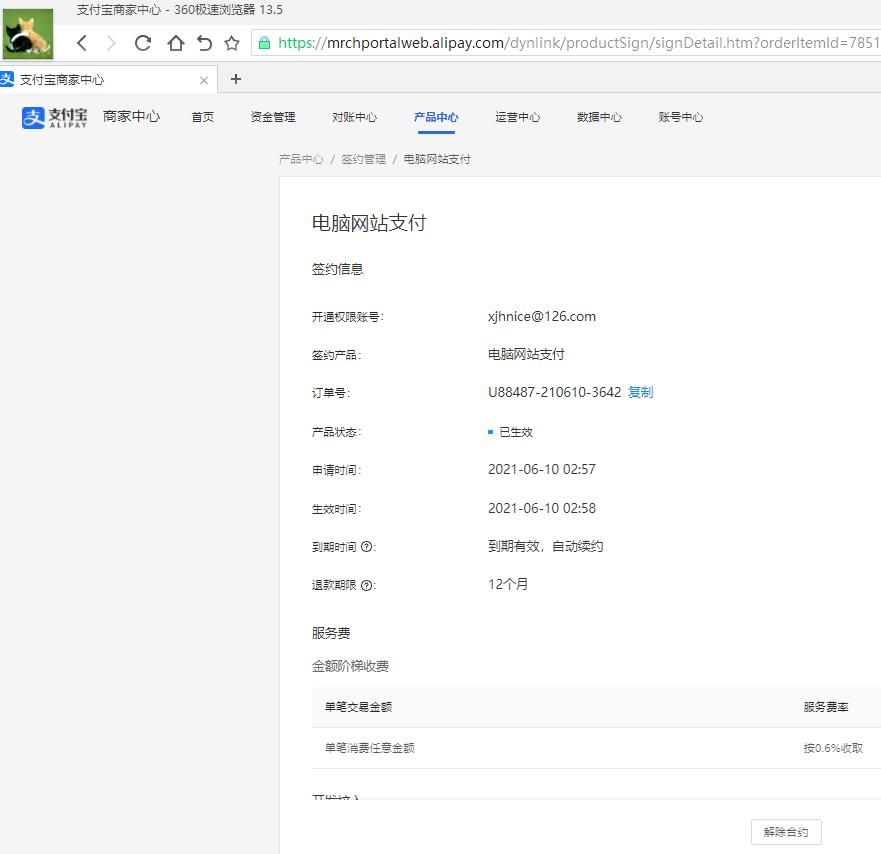Click 商家中心 header text
881x854 pixels.
coord(131,116)
